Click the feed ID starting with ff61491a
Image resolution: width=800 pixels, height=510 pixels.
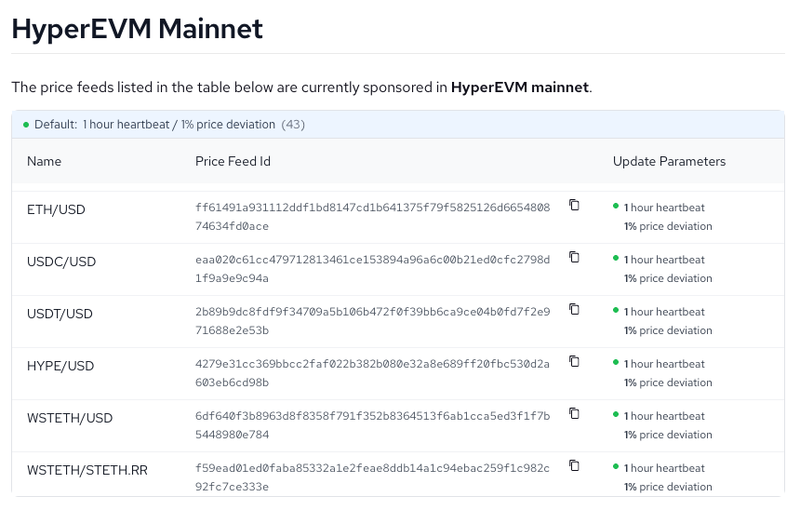coord(372,217)
